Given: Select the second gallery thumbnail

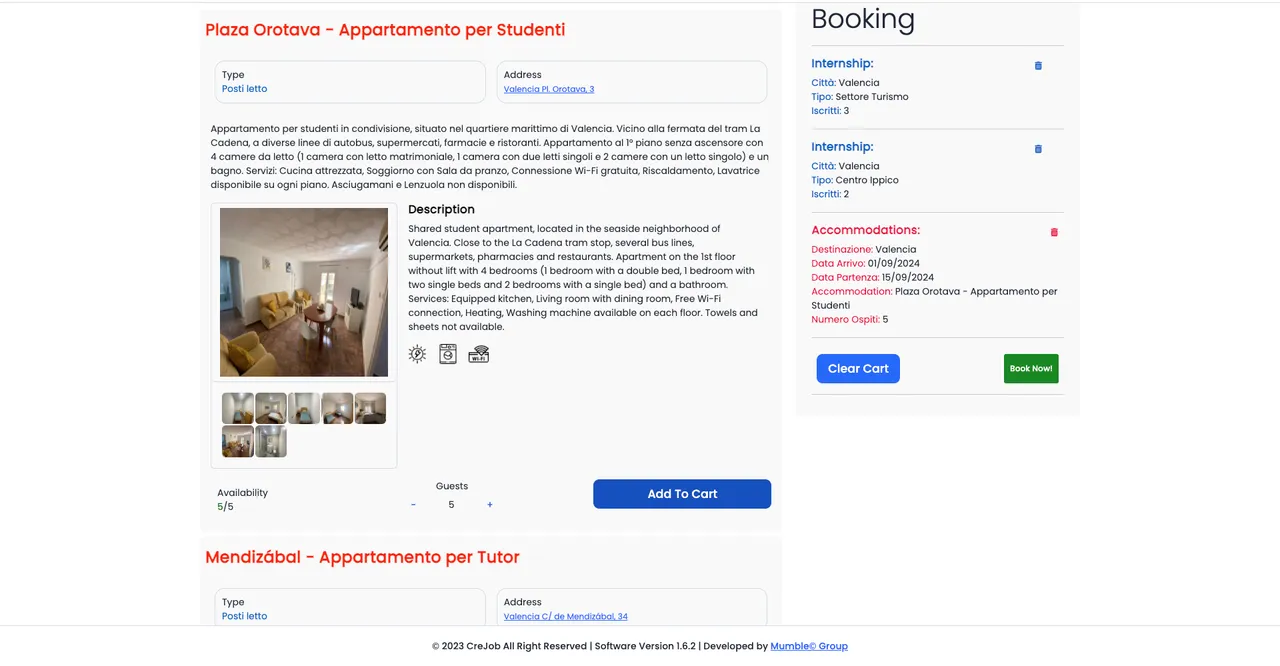Looking at the screenshot, I should [x=270, y=407].
